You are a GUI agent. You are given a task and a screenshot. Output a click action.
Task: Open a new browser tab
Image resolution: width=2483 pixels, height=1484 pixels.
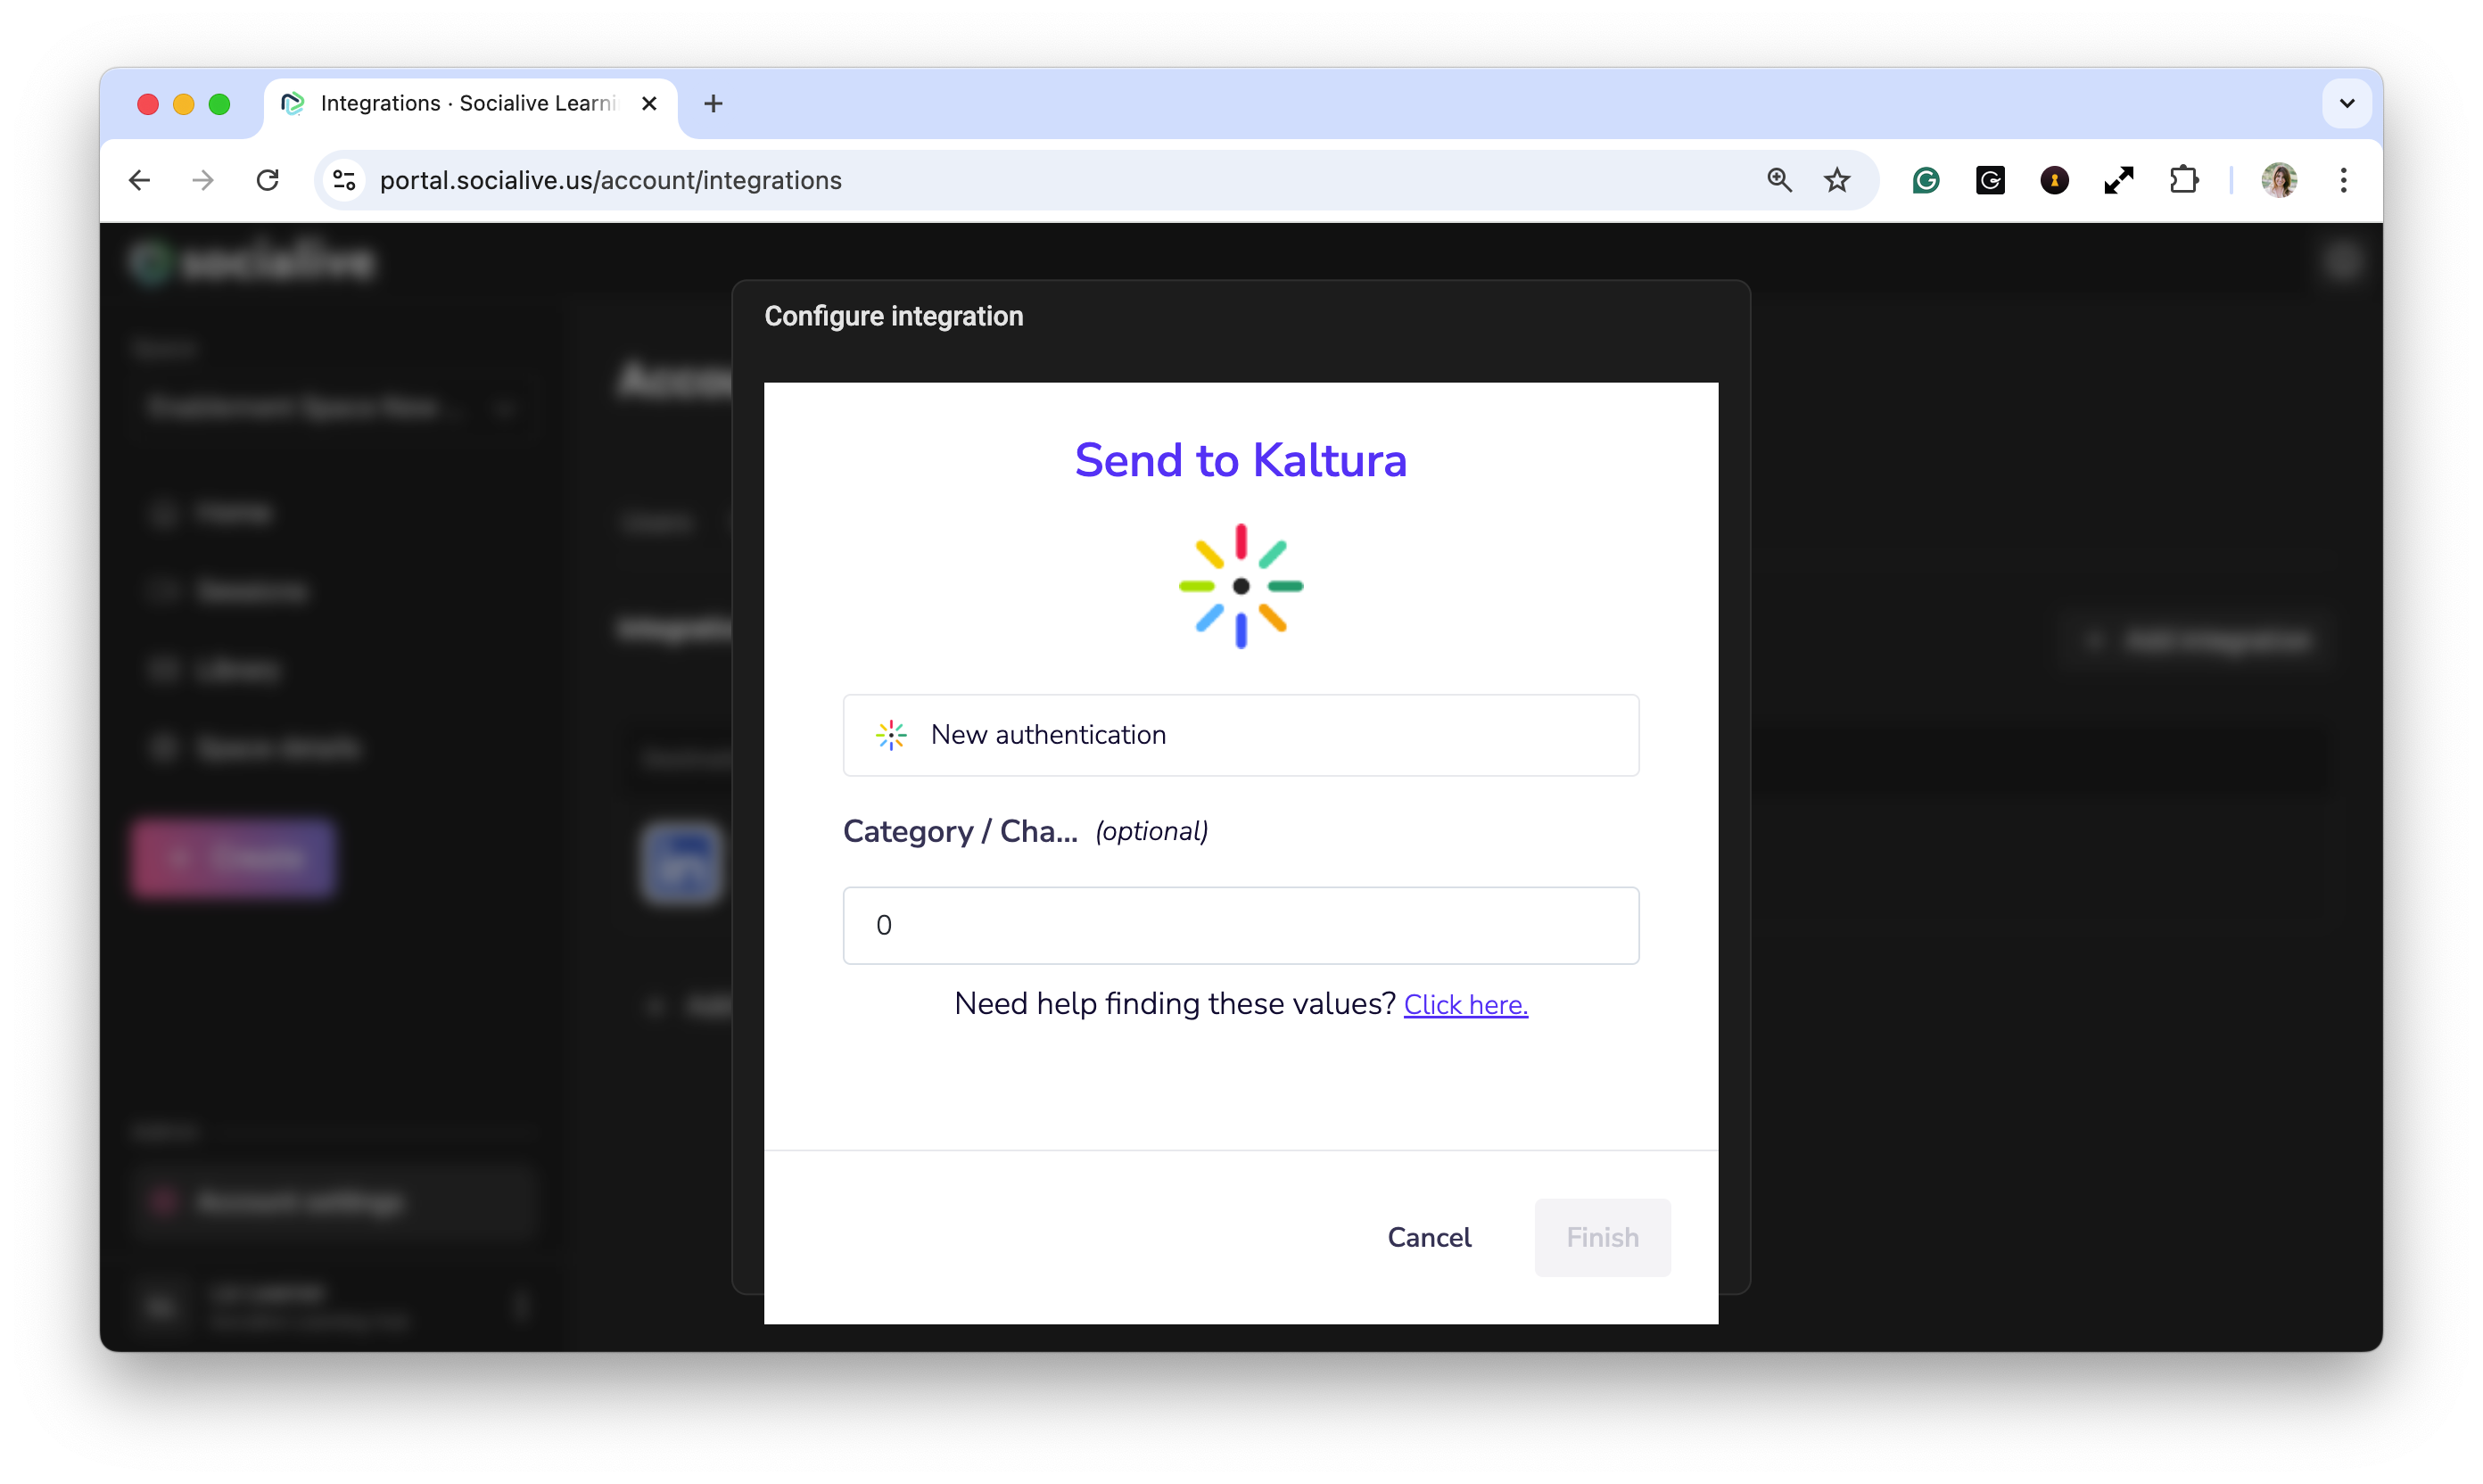click(713, 103)
